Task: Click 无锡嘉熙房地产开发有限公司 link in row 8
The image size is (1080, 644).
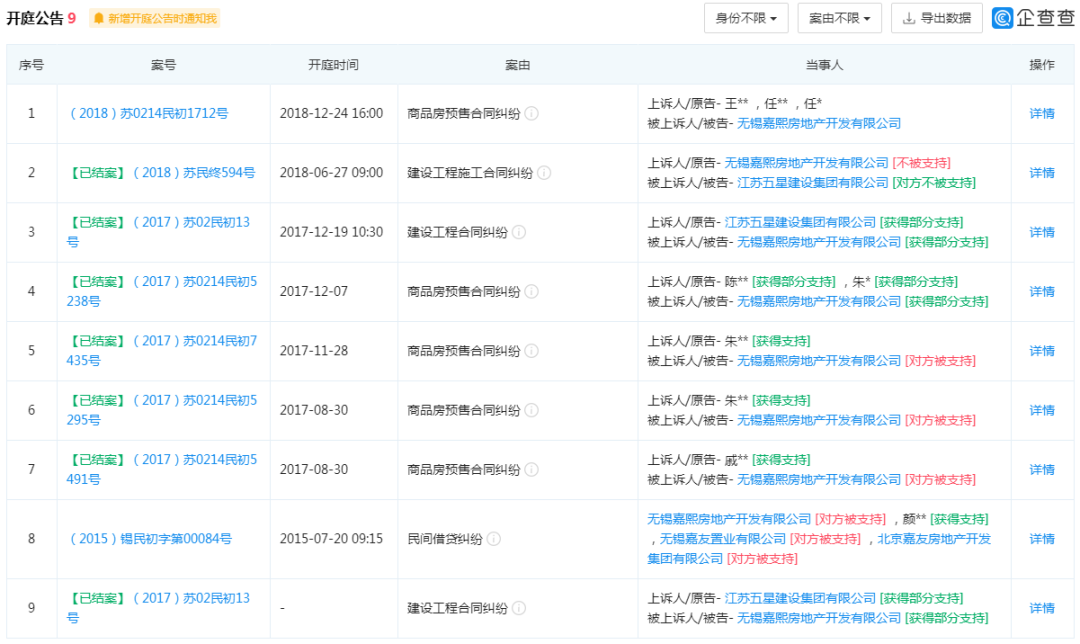Action: (x=729, y=519)
